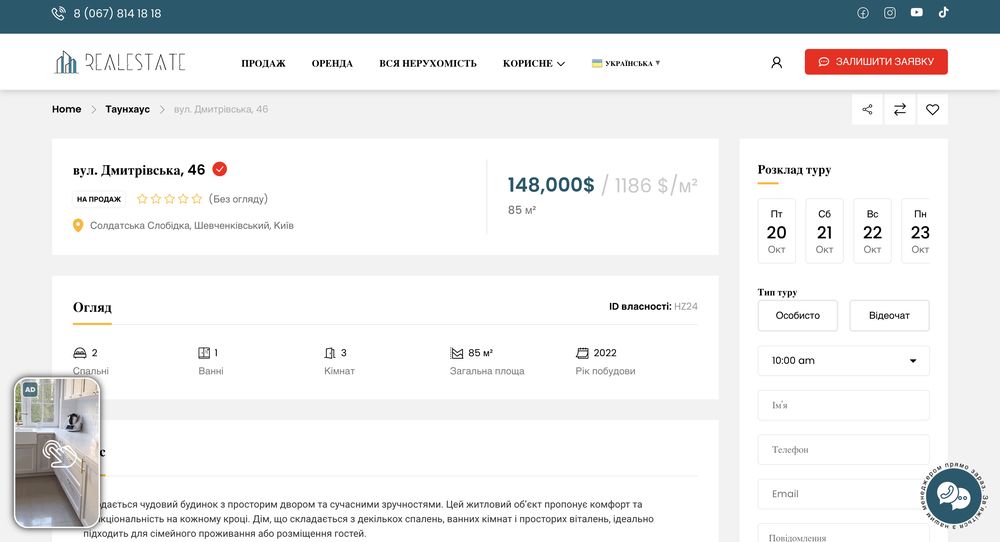Screen dimensions: 1000x542
Task: Click the Email input field
Action: click(x=843, y=494)
